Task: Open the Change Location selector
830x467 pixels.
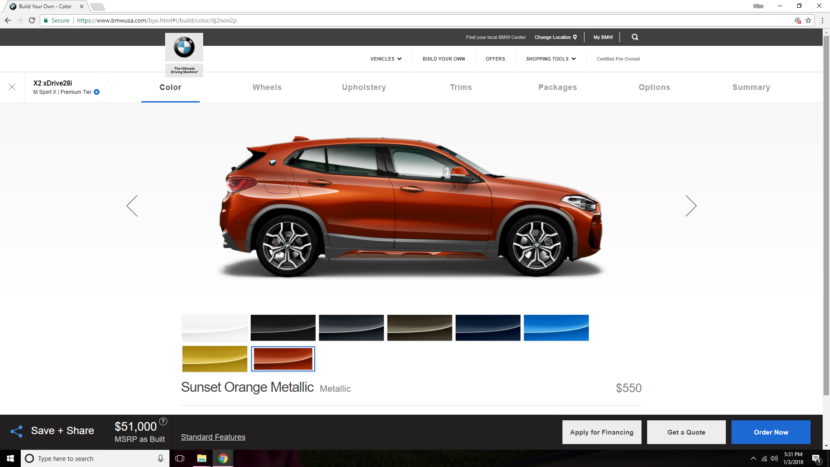Action: coord(556,37)
